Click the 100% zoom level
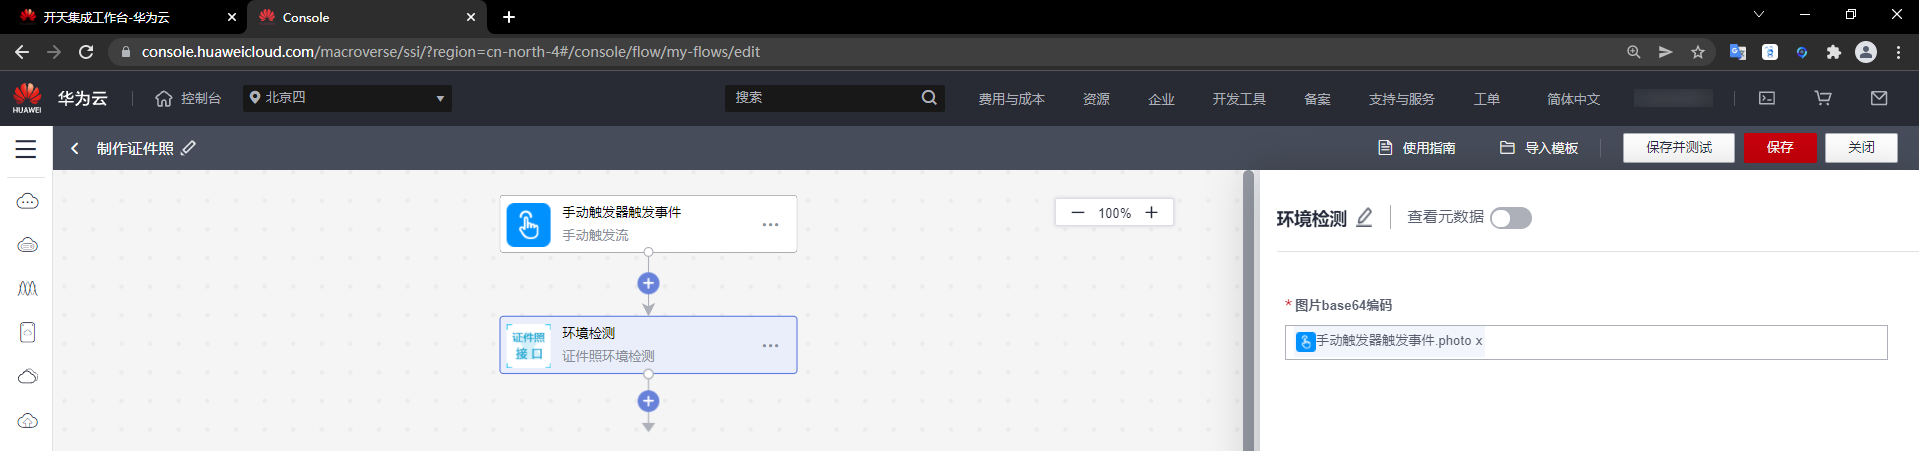The height and width of the screenshot is (451, 1919). click(1114, 213)
